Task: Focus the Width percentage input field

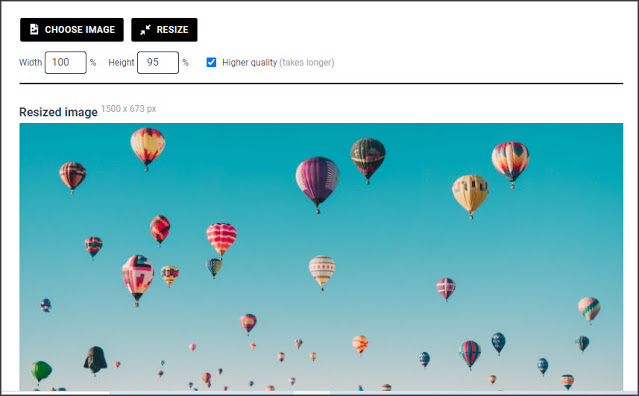Action: [x=66, y=62]
